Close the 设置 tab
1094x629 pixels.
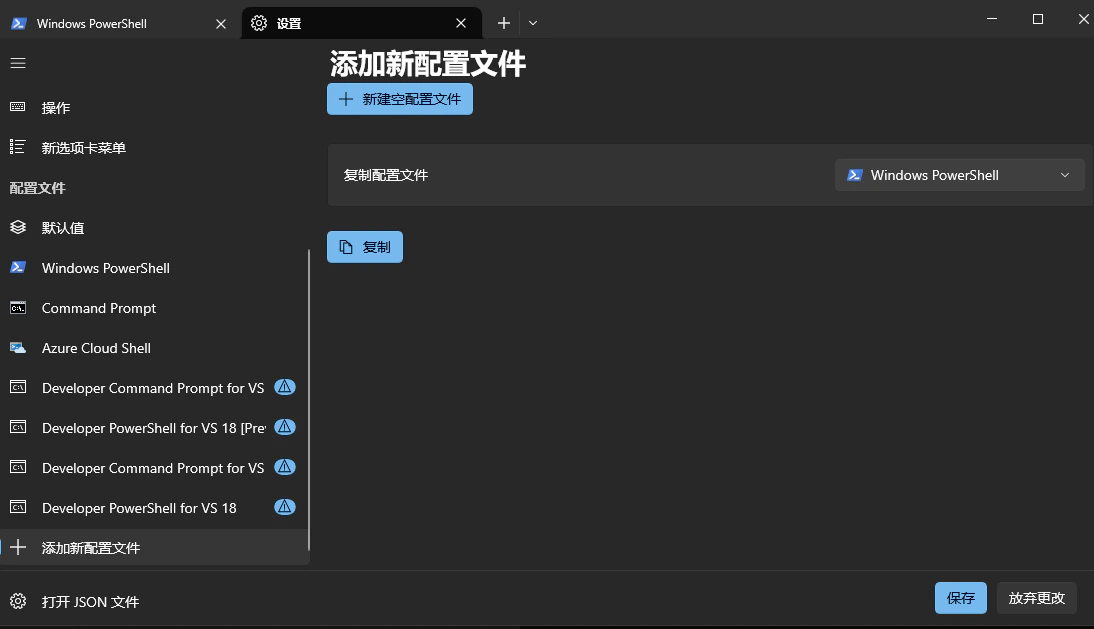tap(461, 23)
